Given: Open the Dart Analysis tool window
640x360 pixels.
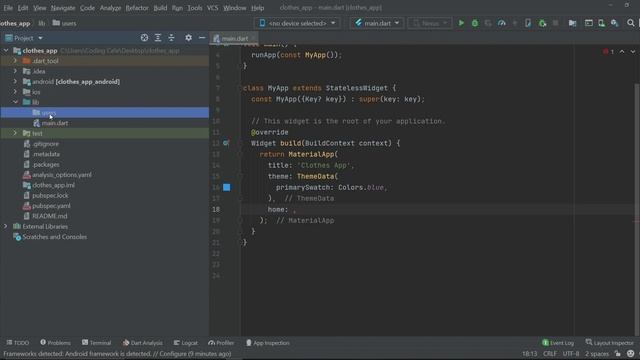Looking at the screenshot, I should point(142,343).
